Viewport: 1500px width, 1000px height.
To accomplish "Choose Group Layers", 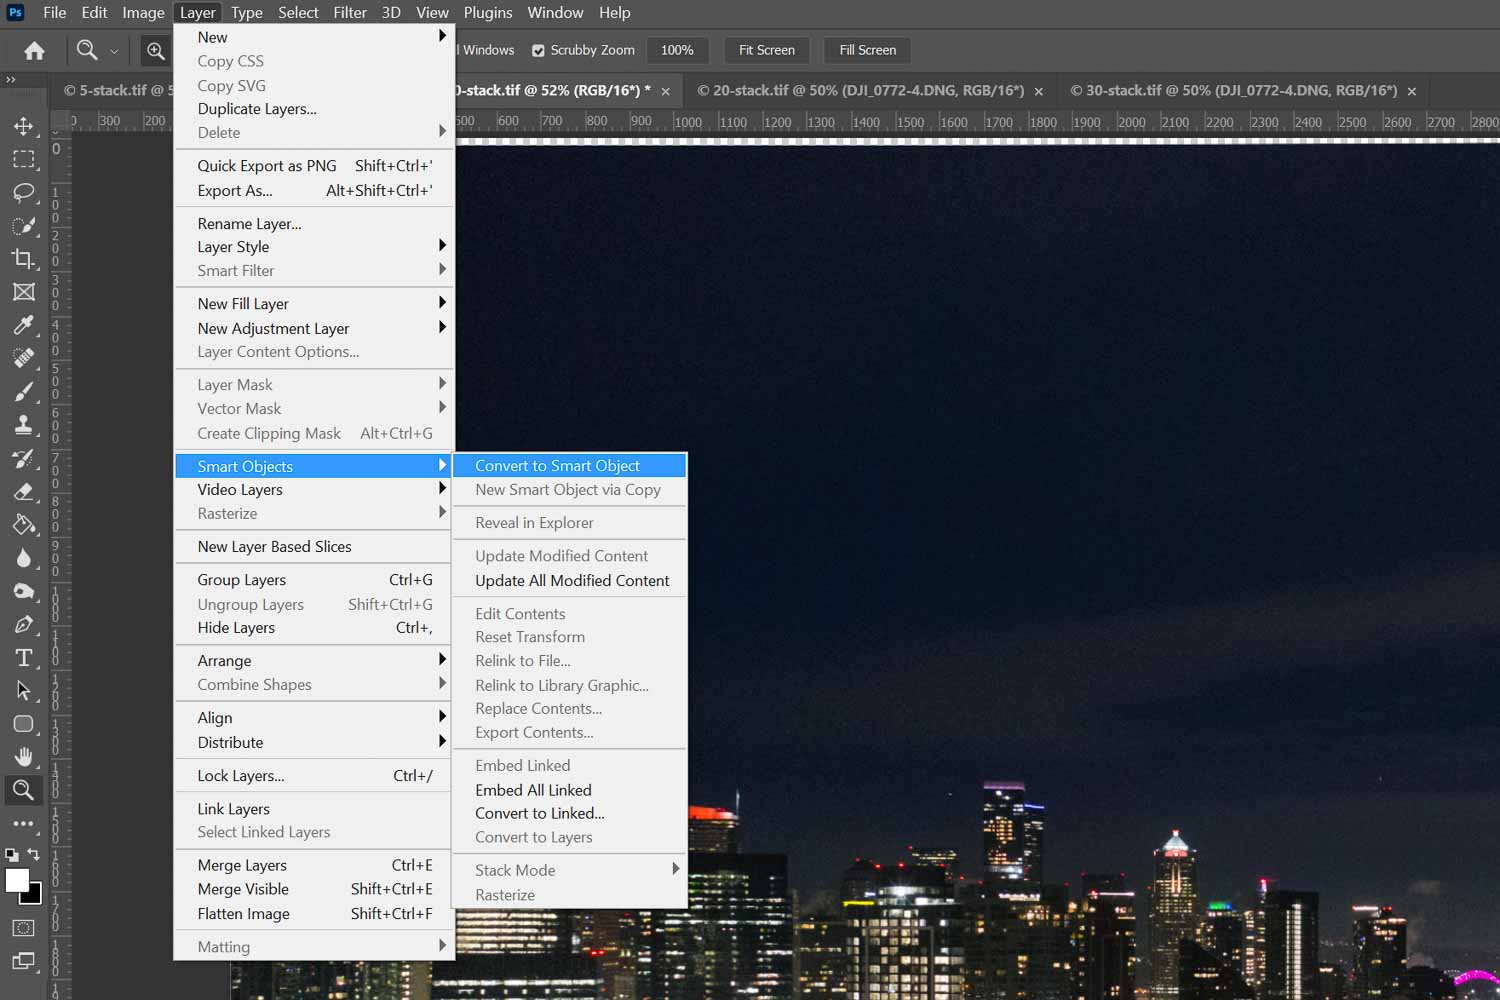I will 314,580.
